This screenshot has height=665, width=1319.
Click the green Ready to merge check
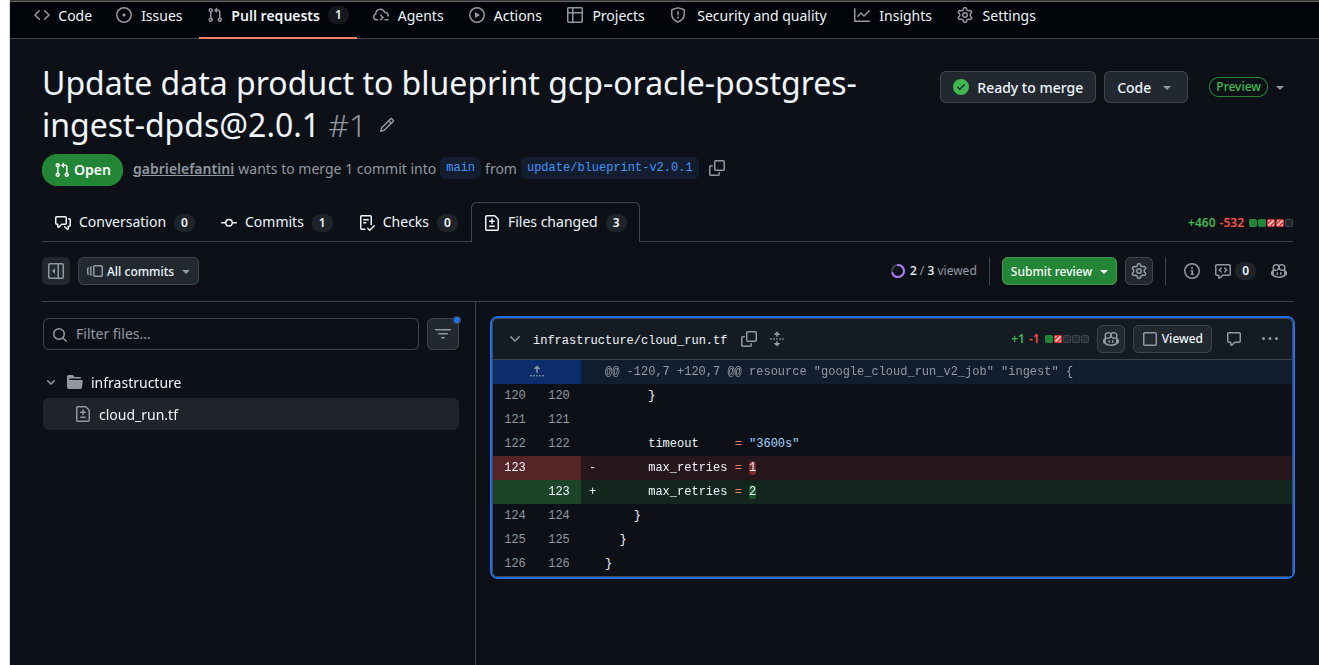tap(961, 87)
